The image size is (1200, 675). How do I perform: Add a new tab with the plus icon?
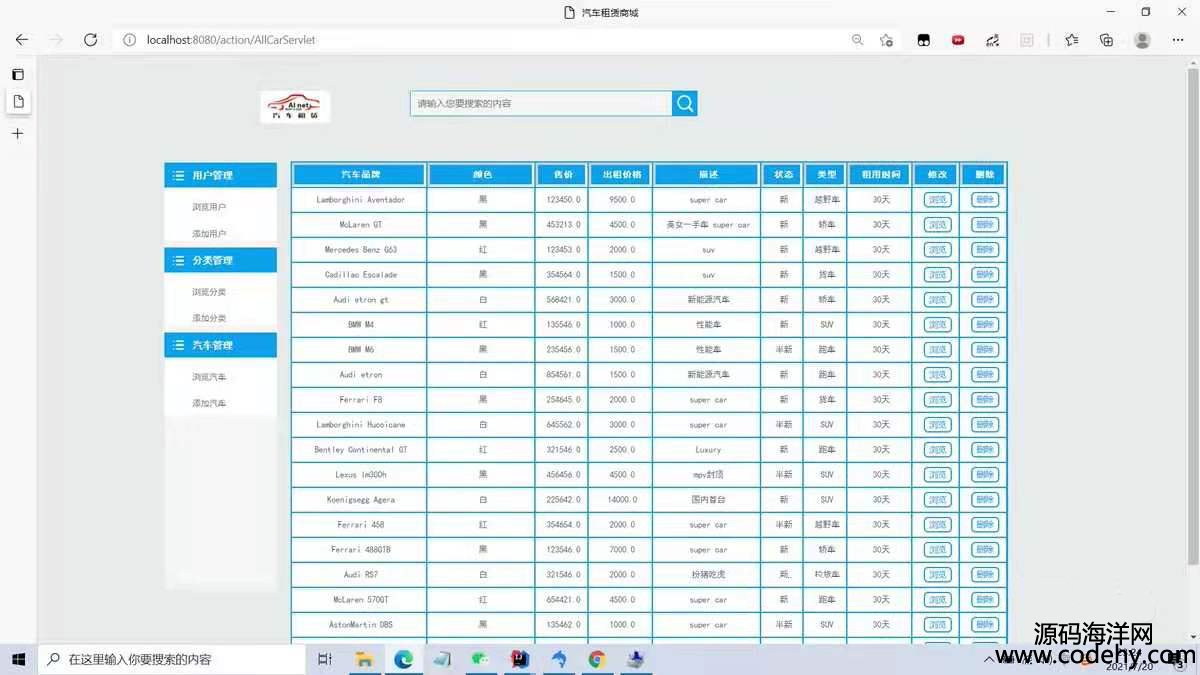tap(17, 133)
